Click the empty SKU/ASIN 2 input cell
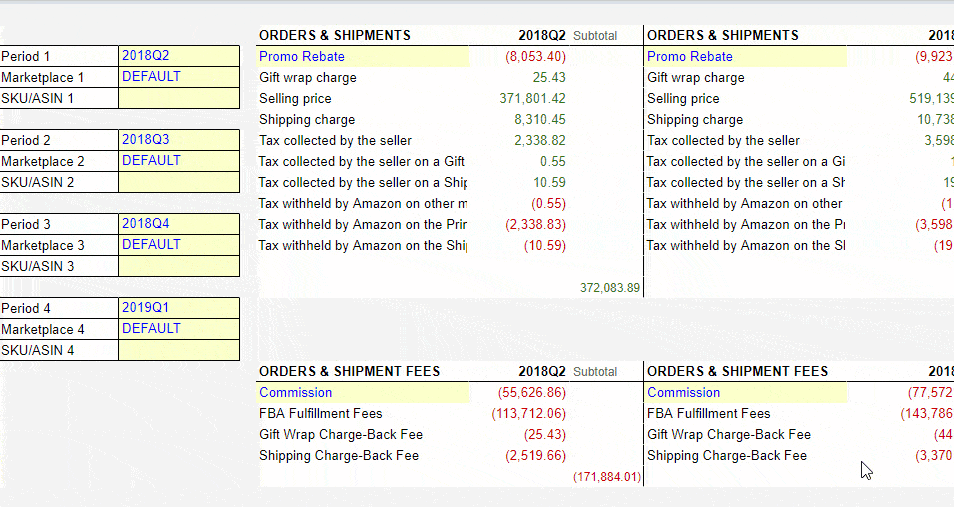The height and width of the screenshot is (507, 954). pos(178,182)
